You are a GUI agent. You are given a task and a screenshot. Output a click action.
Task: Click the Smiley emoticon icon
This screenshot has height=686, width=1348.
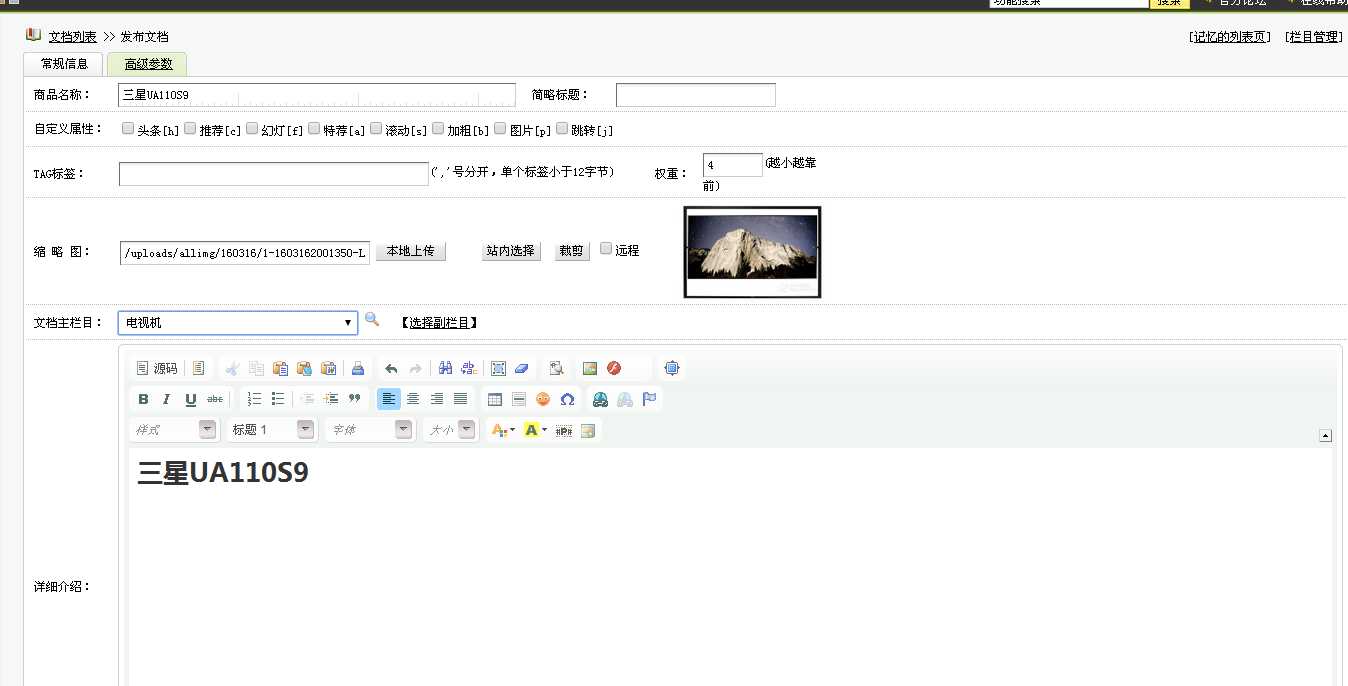pyautogui.click(x=543, y=399)
